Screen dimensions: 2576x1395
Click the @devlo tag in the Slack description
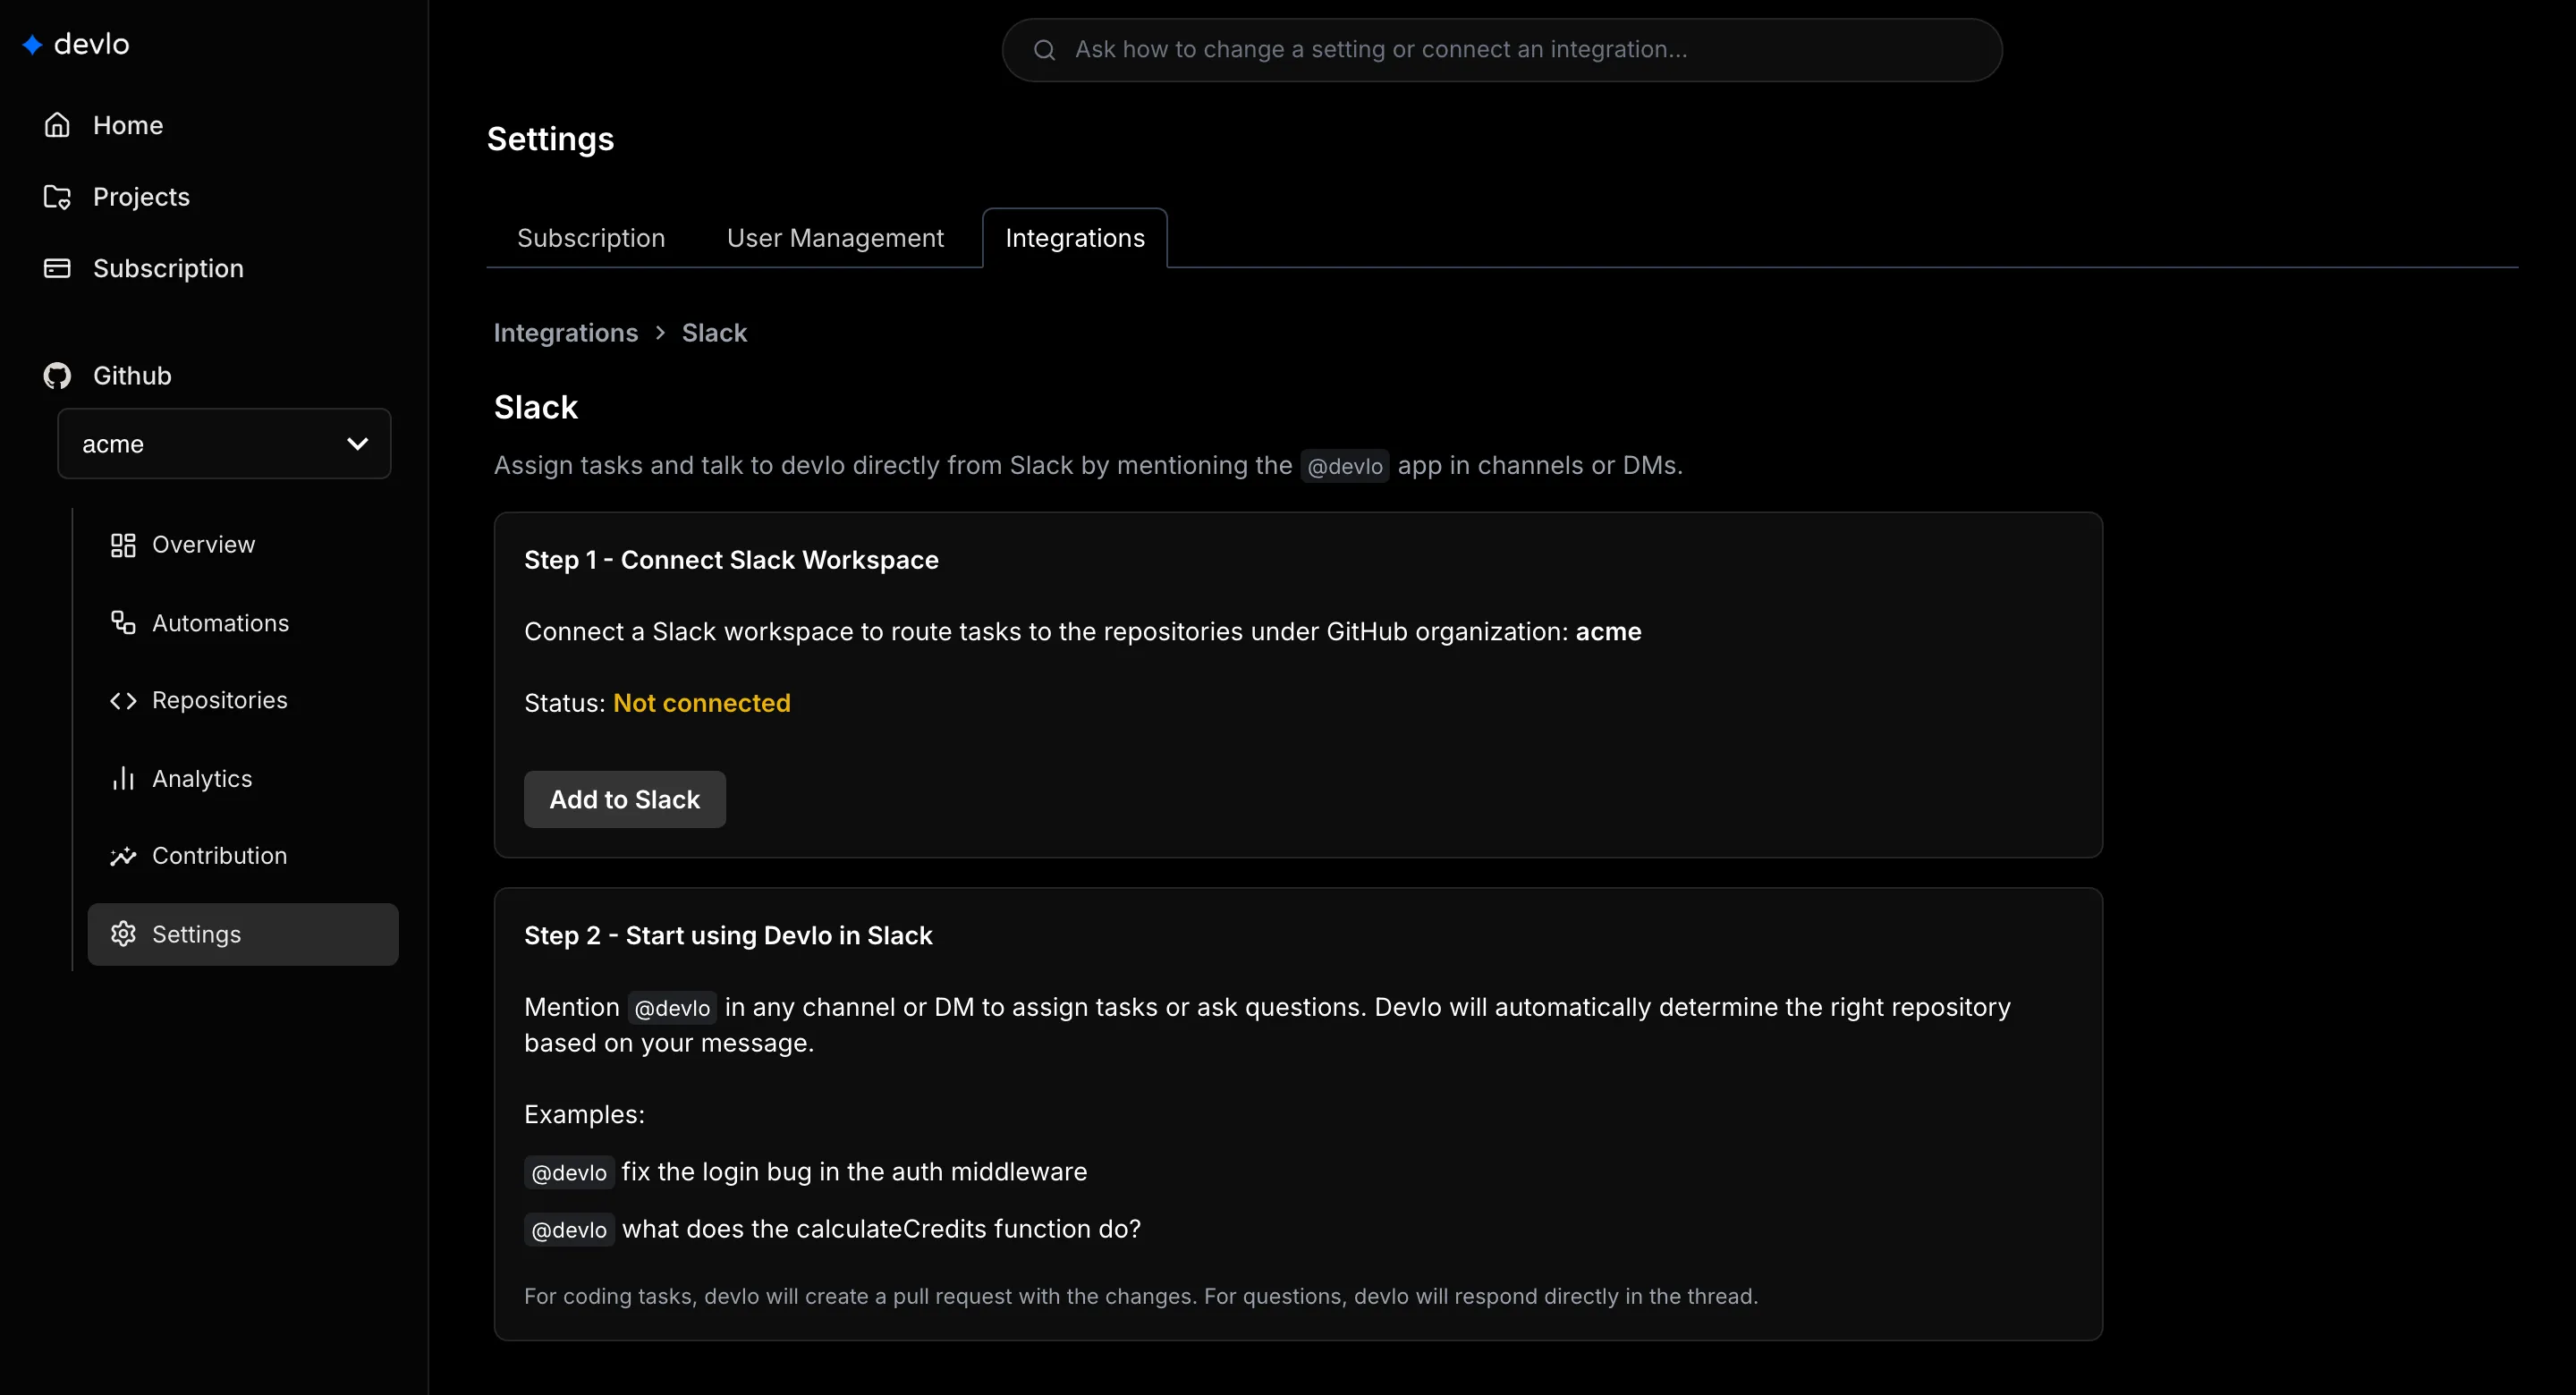(1345, 466)
